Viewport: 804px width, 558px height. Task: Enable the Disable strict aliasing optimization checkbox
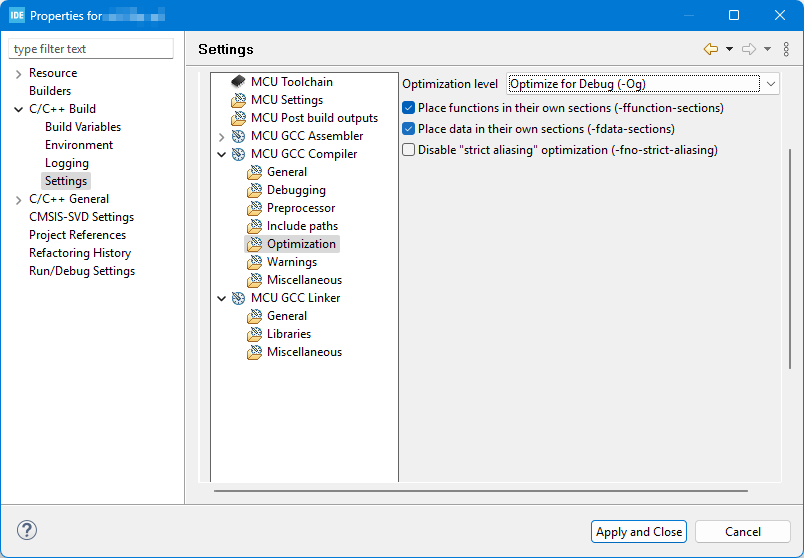tap(408, 150)
